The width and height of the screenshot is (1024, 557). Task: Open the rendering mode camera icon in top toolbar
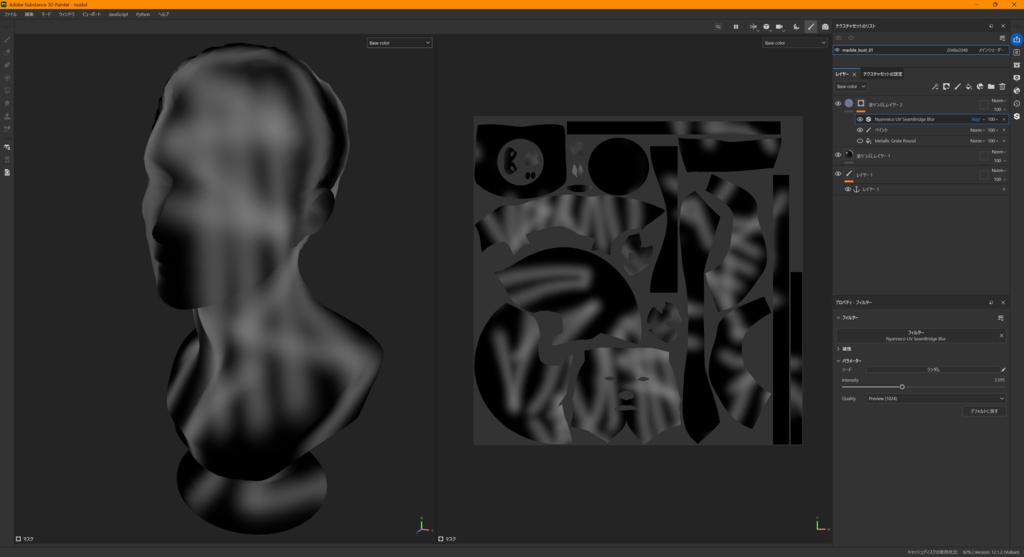[x=825, y=27]
